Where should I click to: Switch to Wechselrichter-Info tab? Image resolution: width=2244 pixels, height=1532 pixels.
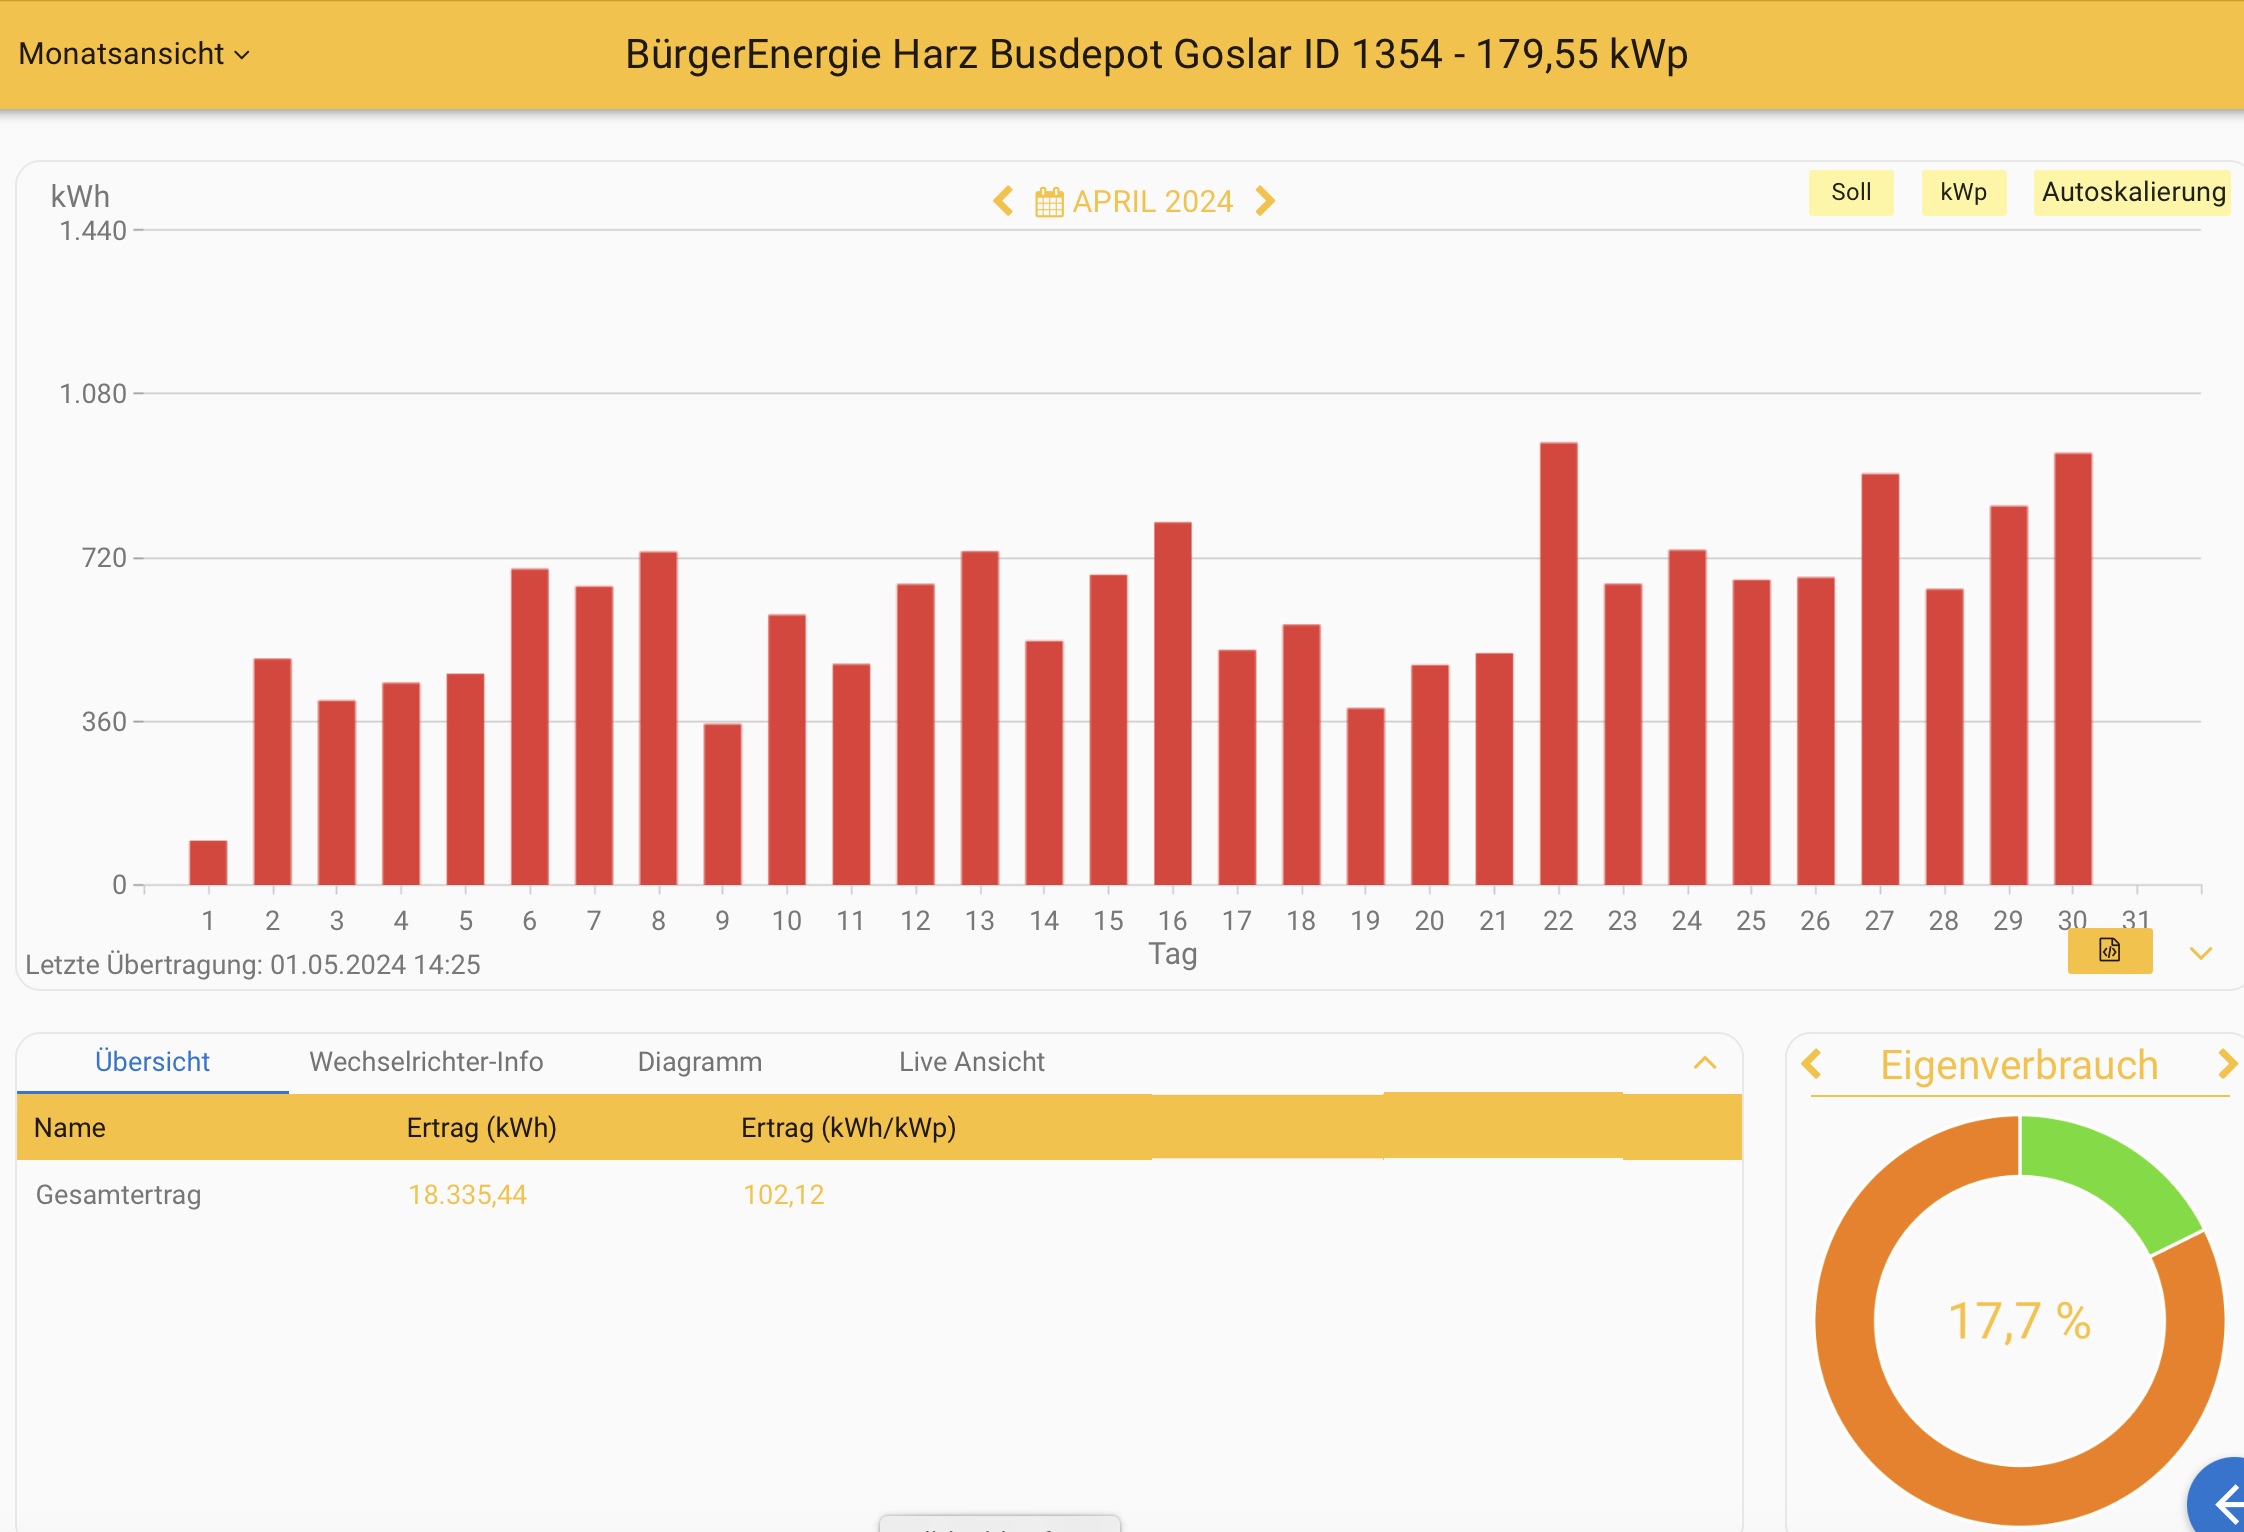click(x=426, y=1062)
